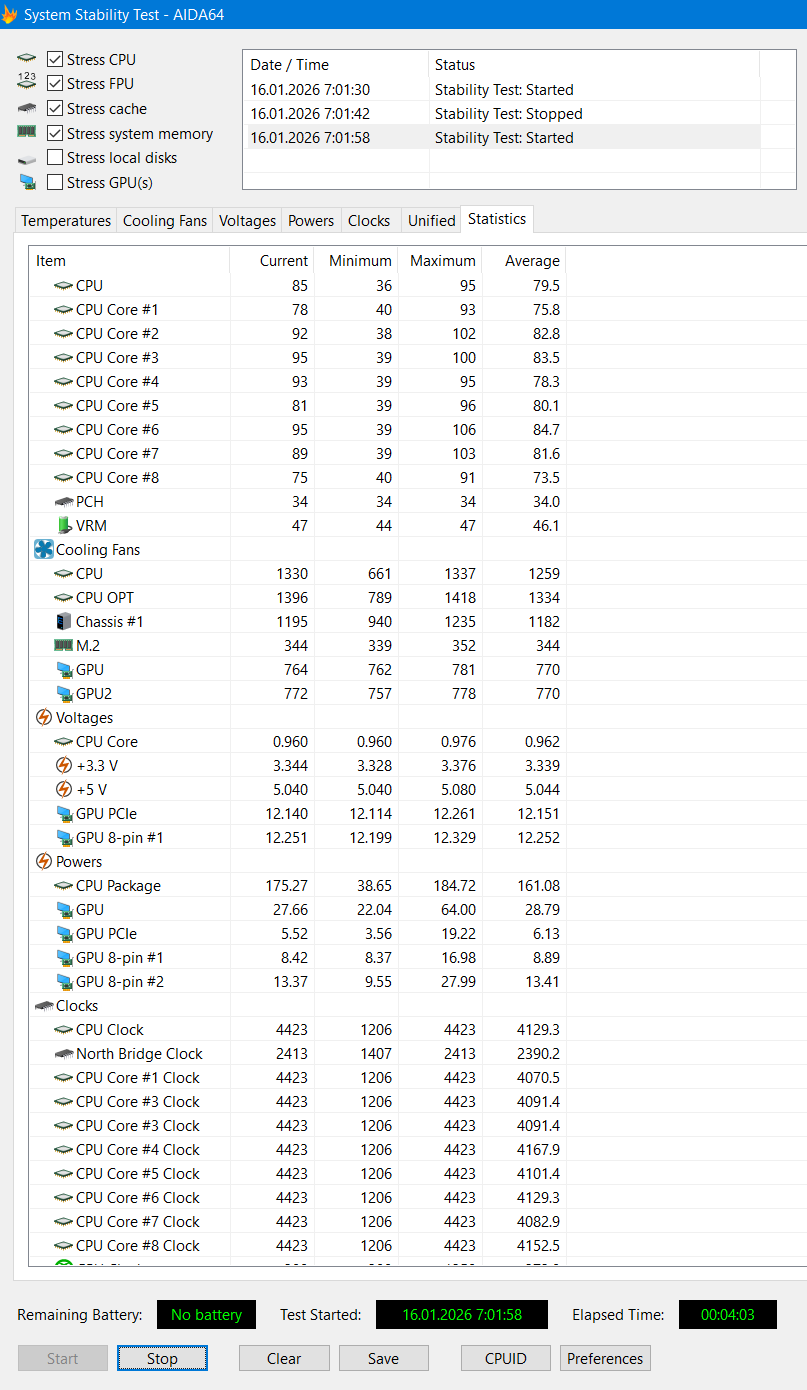Click the Maximum column header
Screen dimensions: 807x1390
pos(440,260)
